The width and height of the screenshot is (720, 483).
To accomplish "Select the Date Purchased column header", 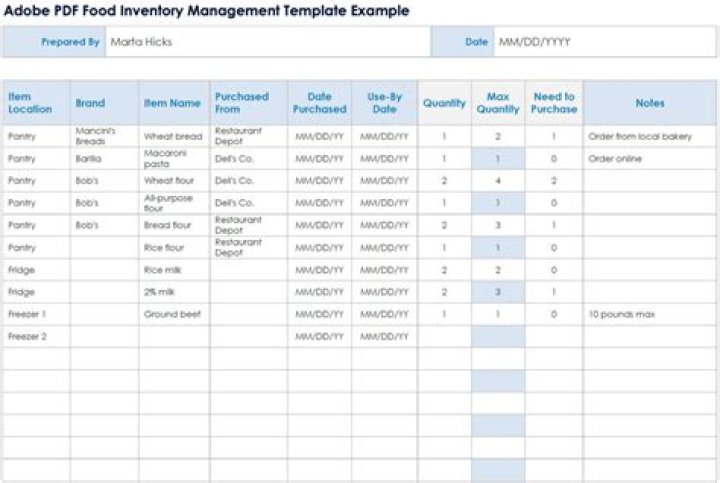I will (320, 103).
